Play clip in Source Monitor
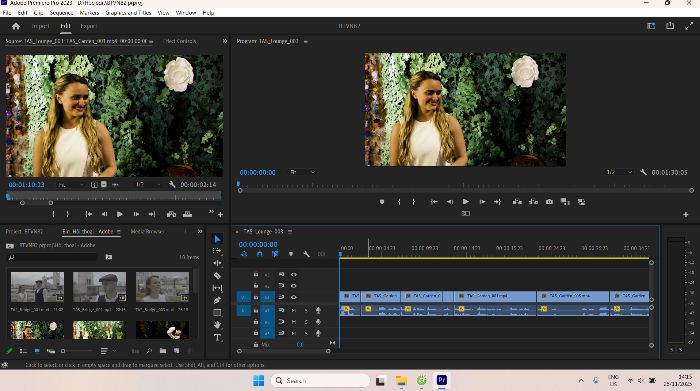700x391 pixels. pyautogui.click(x=120, y=214)
